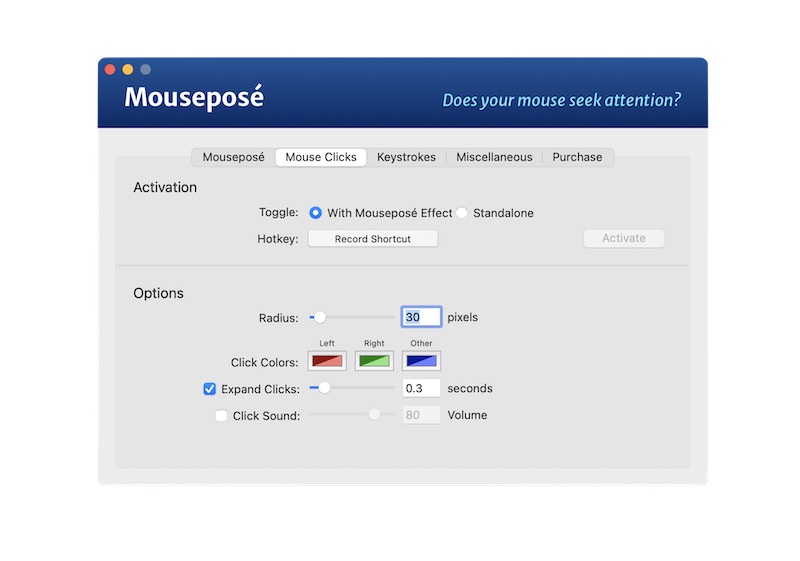This screenshot has height=561, width=800.
Task: Click the Mouseposé logo title
Action: tap(194, 97)
